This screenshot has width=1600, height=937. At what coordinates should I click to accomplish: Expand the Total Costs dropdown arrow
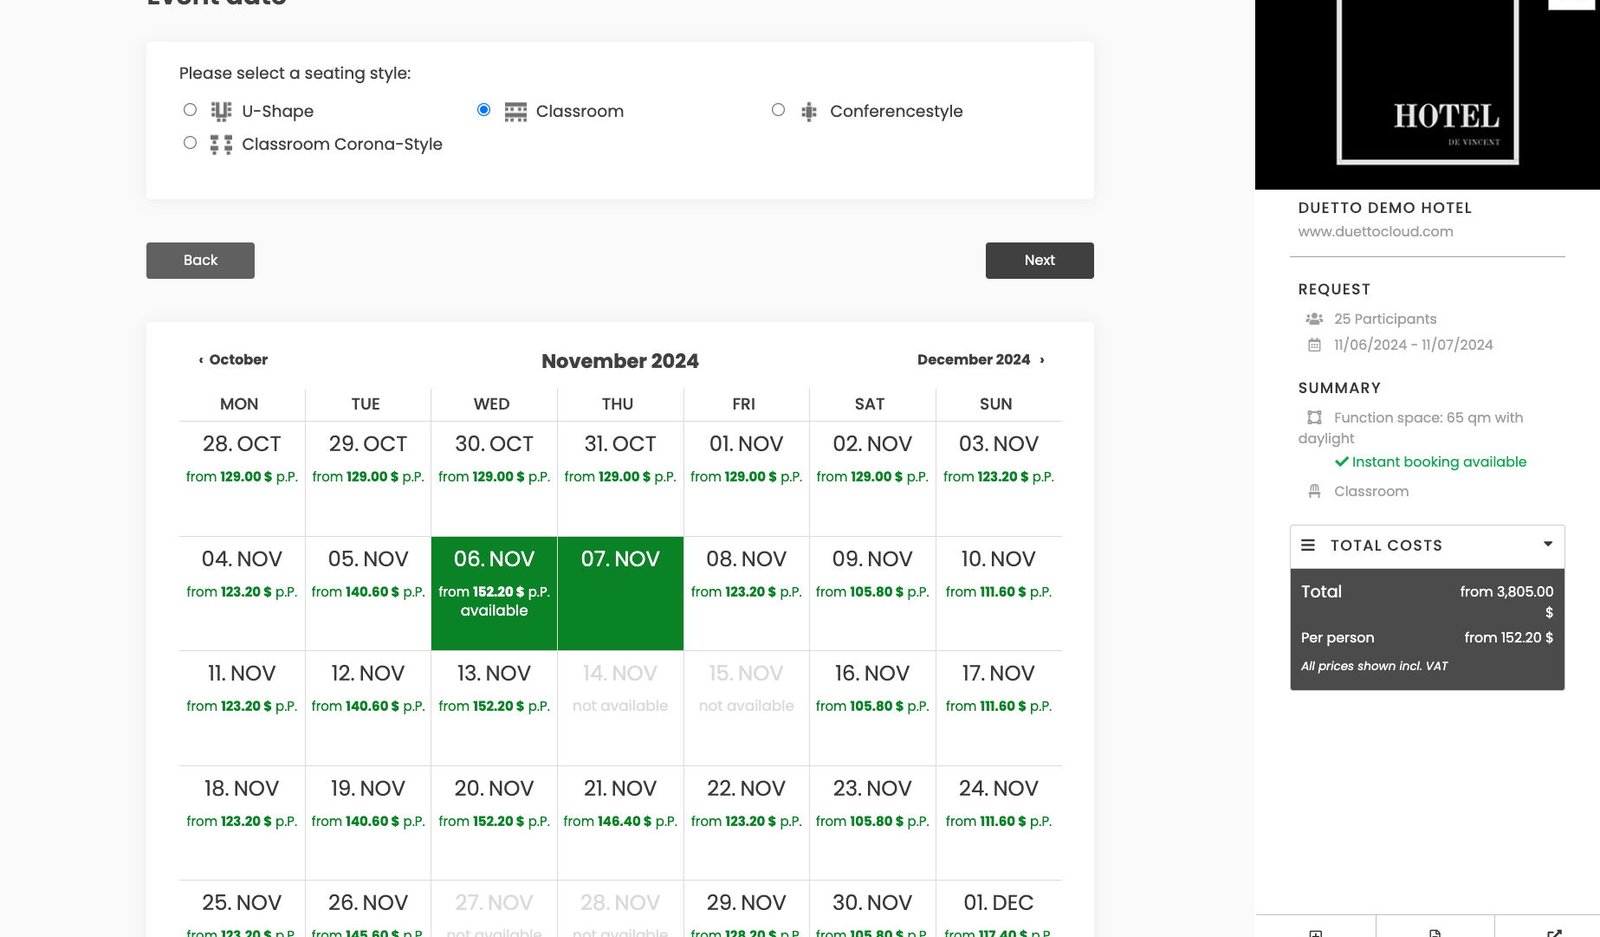[1547, 544]
